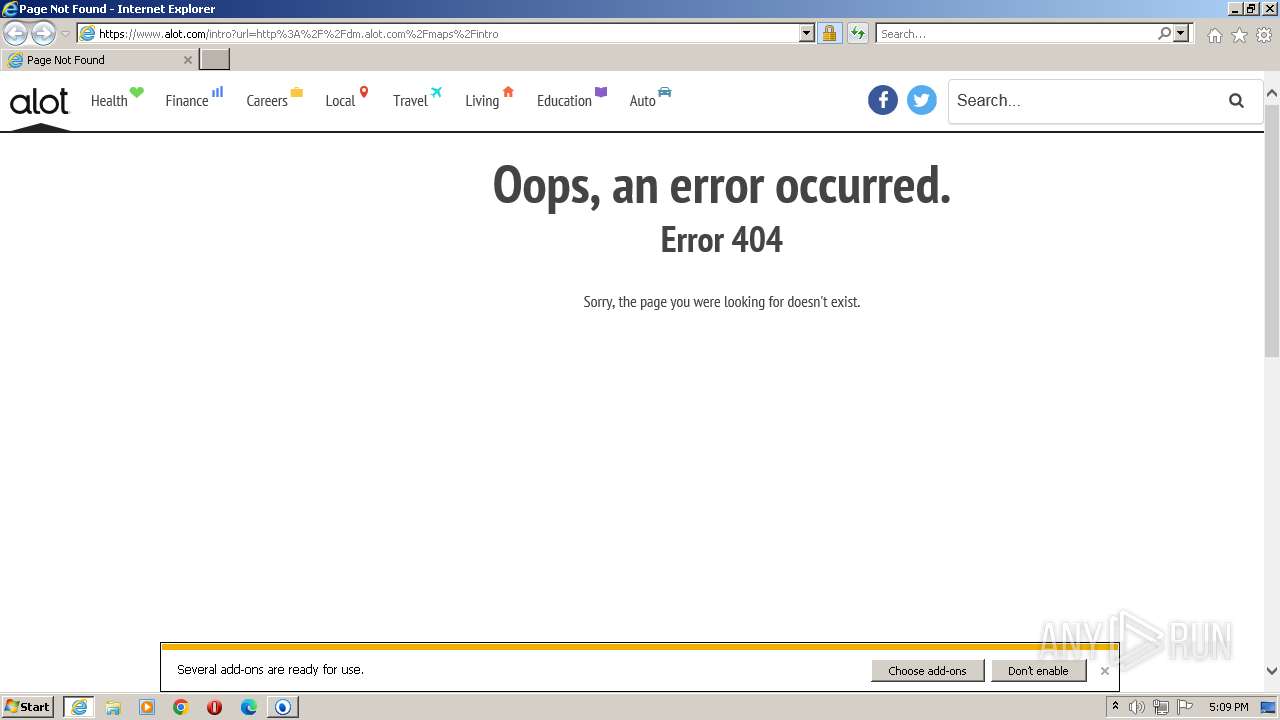Click the alot logo
This screenshot has width=1280, height=720.
39,101
